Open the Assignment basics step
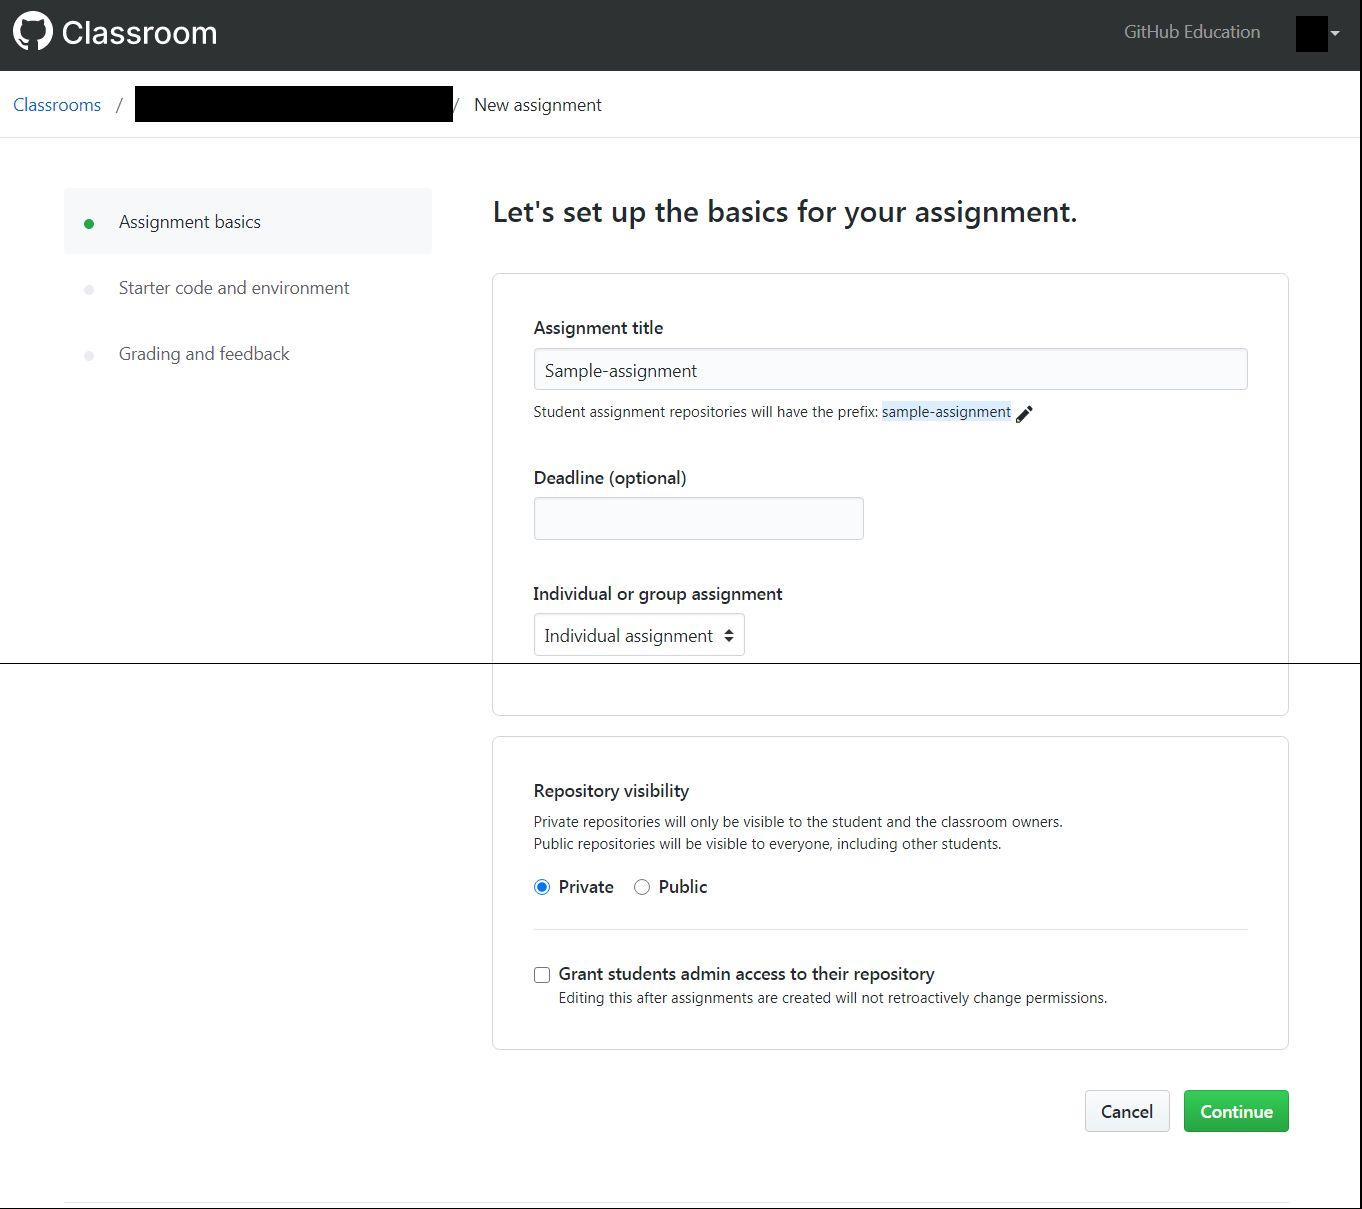The image size is (1362, 1209). 248,221
